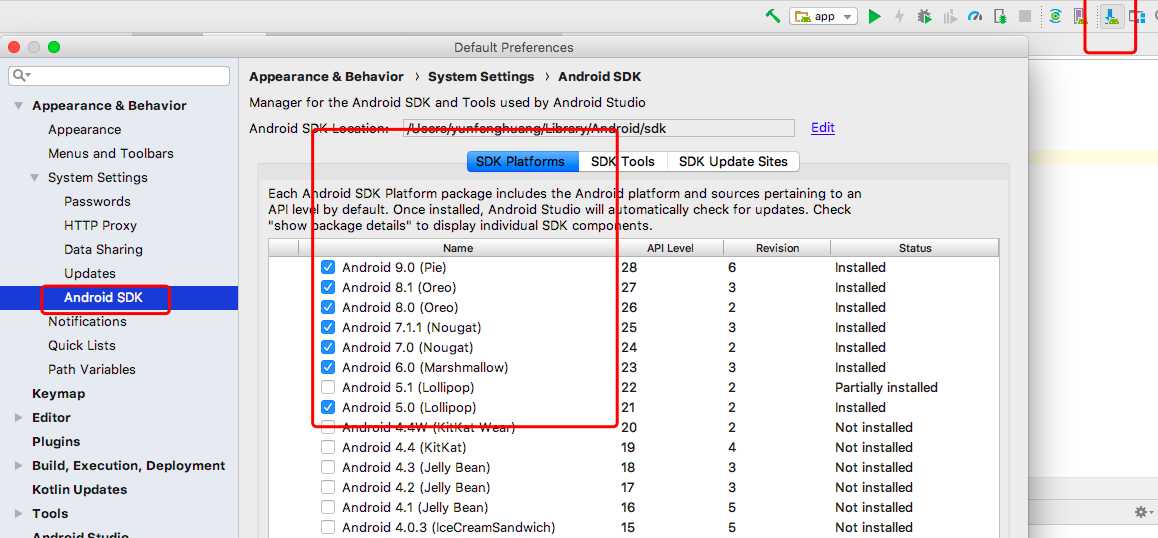Sort table by Status column header
1158x538 pixels.
(x=915, y=248)
